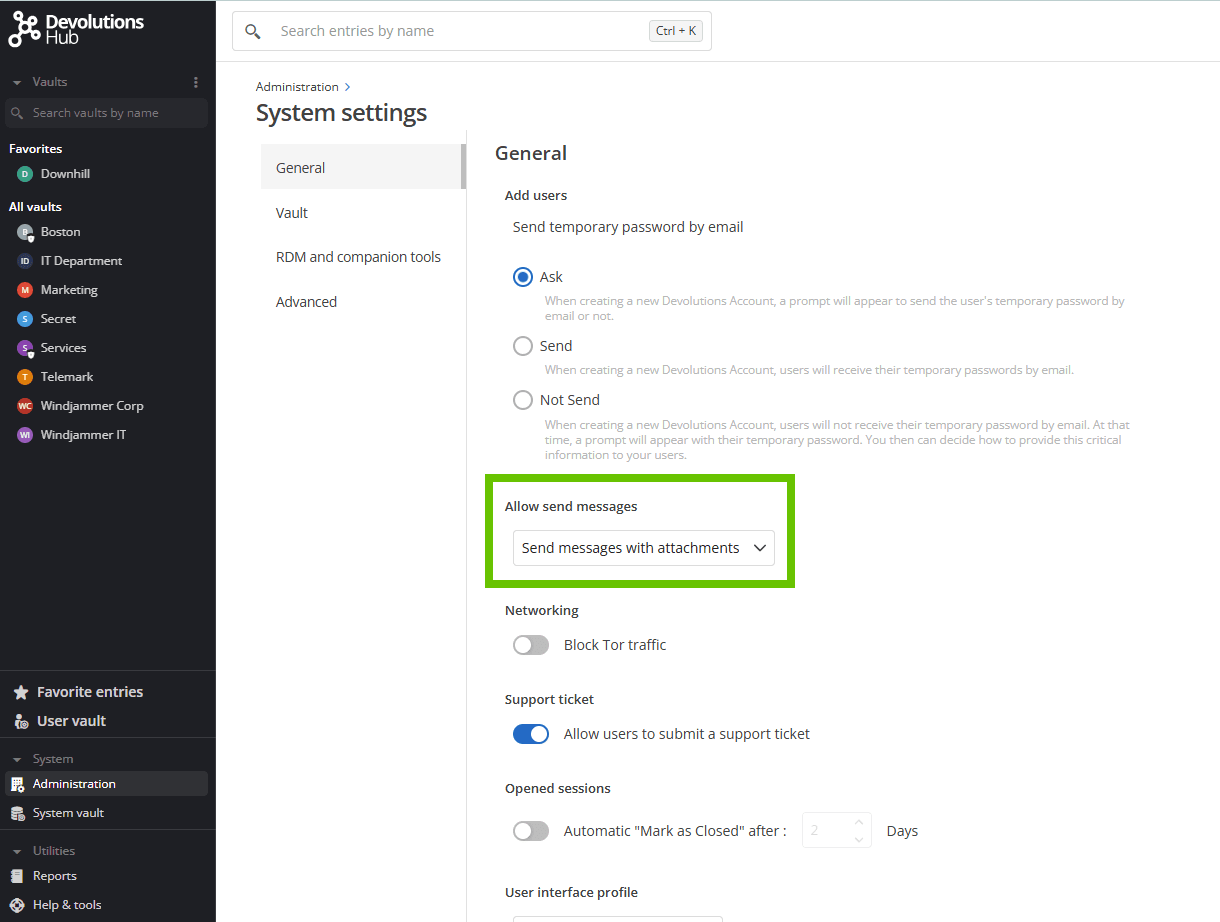Screen dimensions: 1220x922
Task: Open RDM and companion tools settings
Action: [x=358, y=257]
